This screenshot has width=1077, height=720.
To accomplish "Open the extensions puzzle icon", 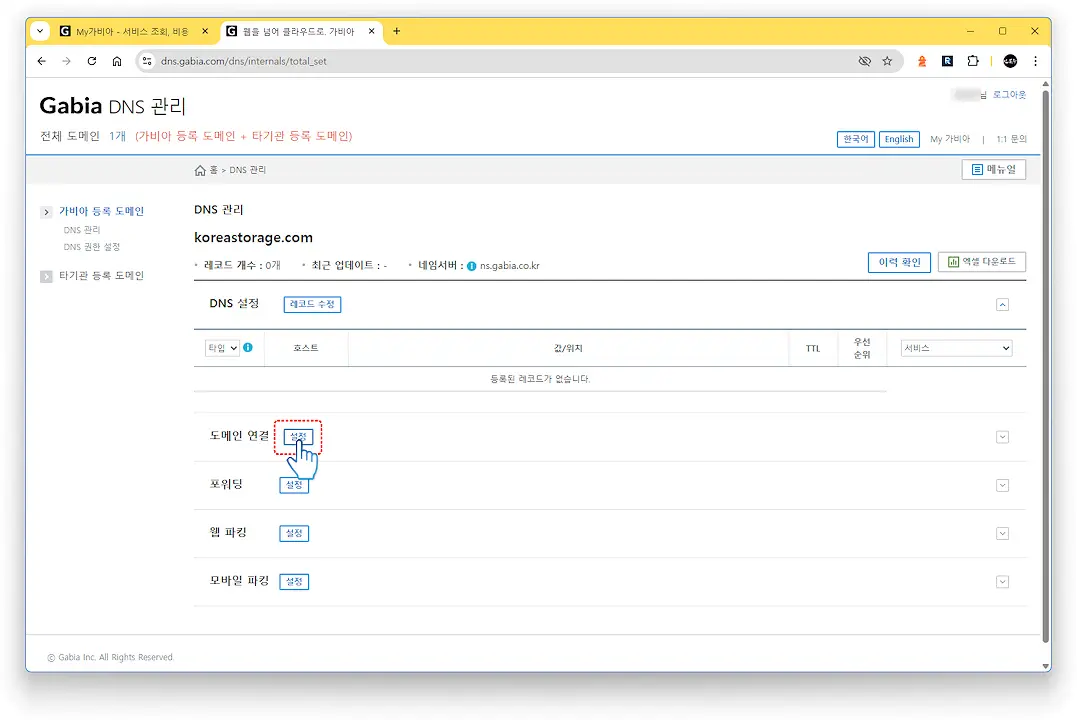I will click(973, 61).
